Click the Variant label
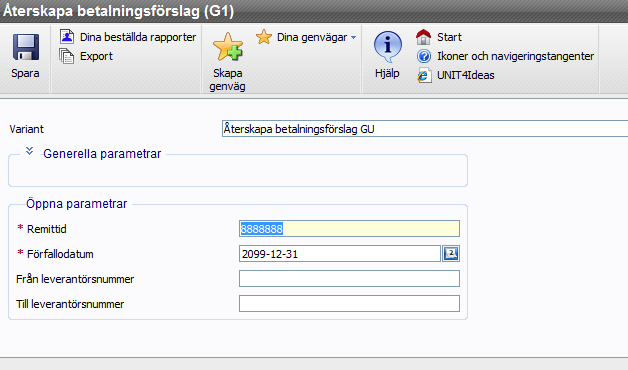The height and width of the screenshot is (370, 628). pos(26,129)
